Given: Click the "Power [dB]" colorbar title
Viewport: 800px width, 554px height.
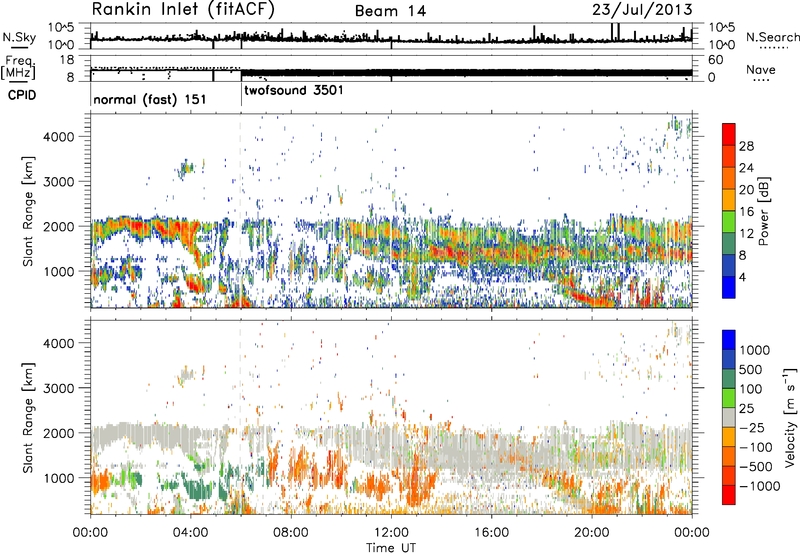Looking at the screenshot, I should pos(763,211).
